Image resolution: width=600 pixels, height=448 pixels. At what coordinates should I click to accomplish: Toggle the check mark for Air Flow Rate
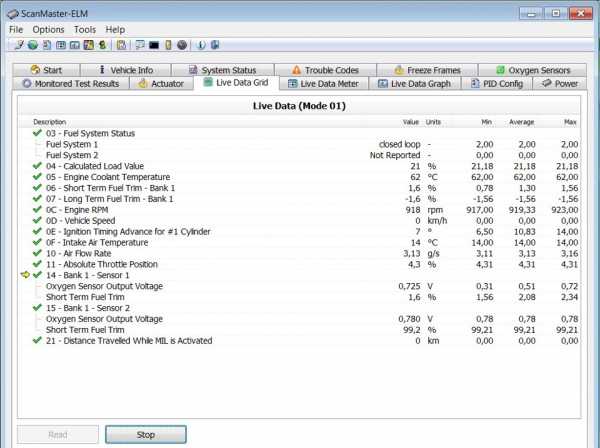coord(37,254)
